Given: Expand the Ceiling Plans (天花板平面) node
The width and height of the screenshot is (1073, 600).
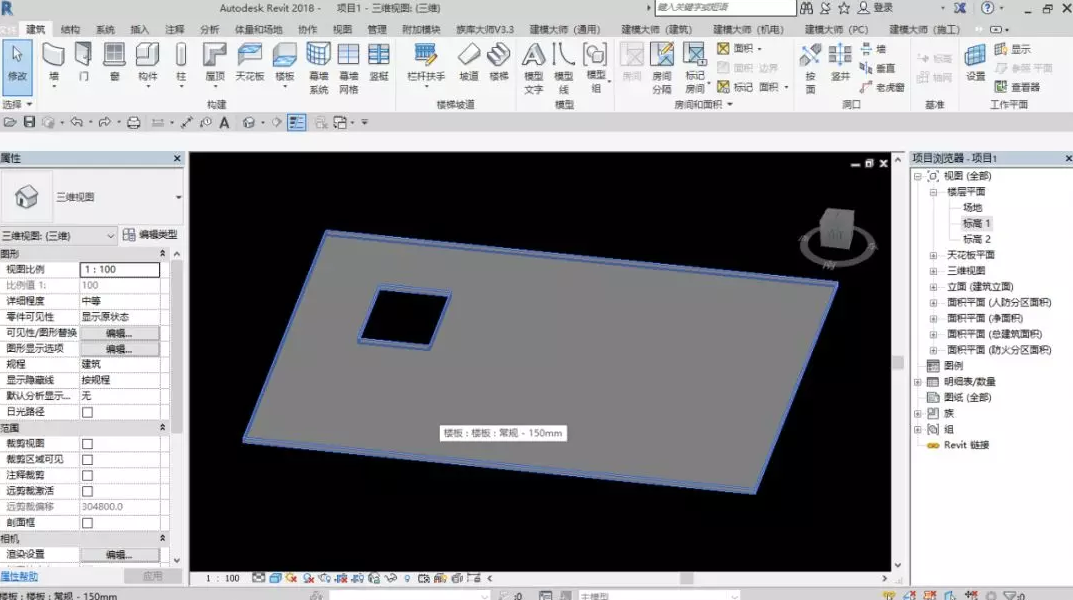Looking at the screenshot, I should [x=933, y=255].
